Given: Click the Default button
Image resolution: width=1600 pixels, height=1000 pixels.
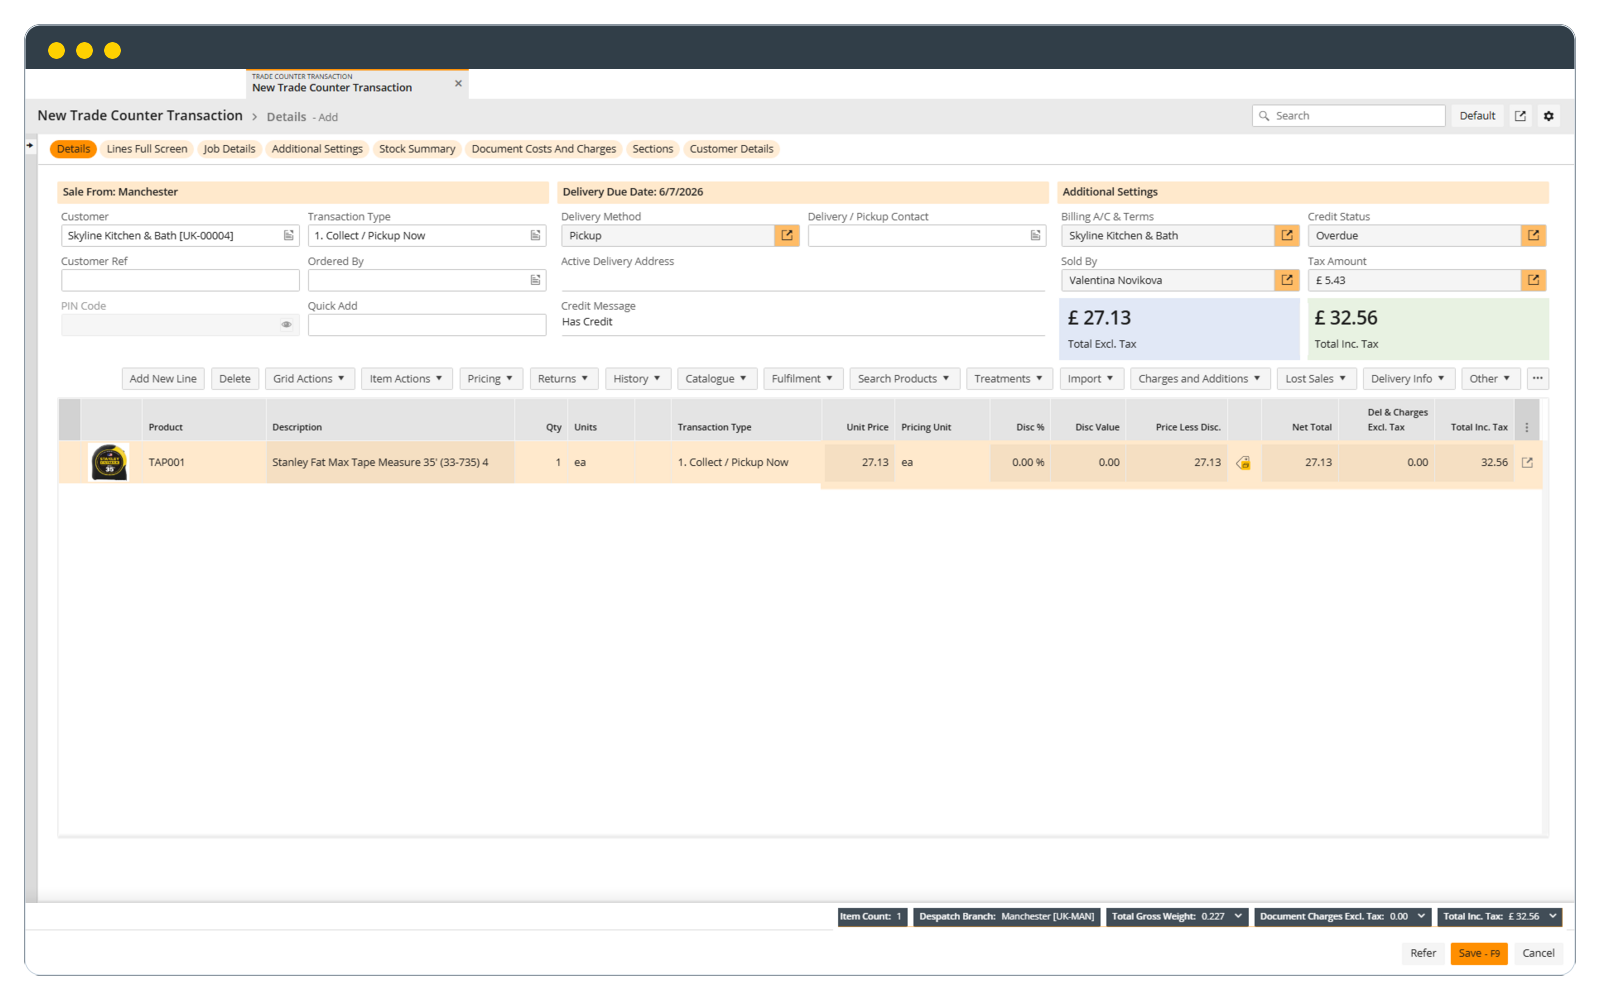Looking at the screenshot, I should point(1477,116).
